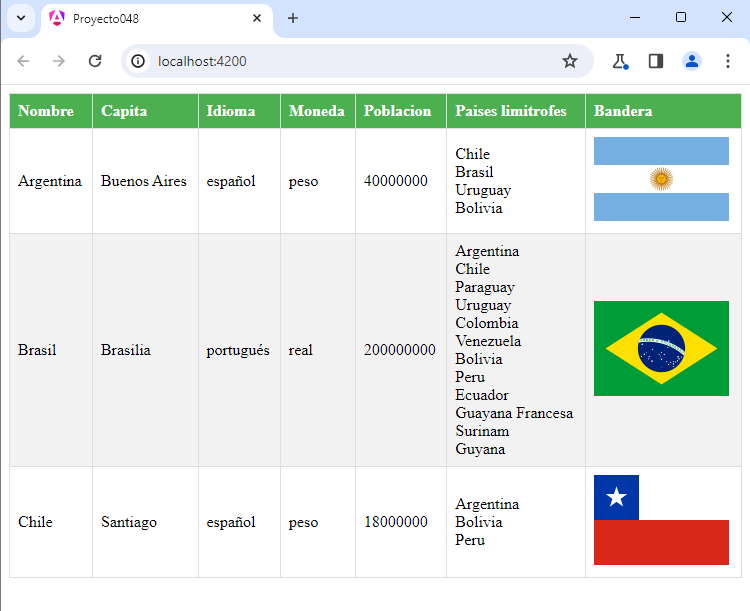View site information icon in address bar
Viewport: 750px width, 611px height.
138,61
